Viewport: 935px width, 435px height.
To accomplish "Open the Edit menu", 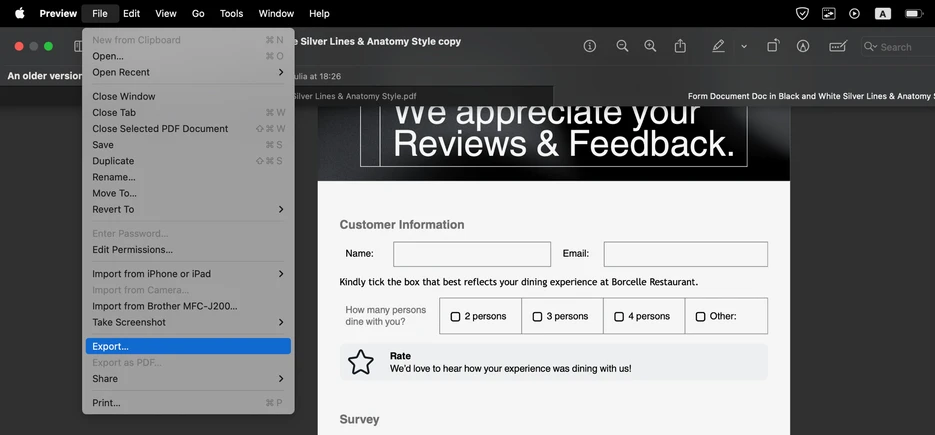I will click(x=131, y=13).
